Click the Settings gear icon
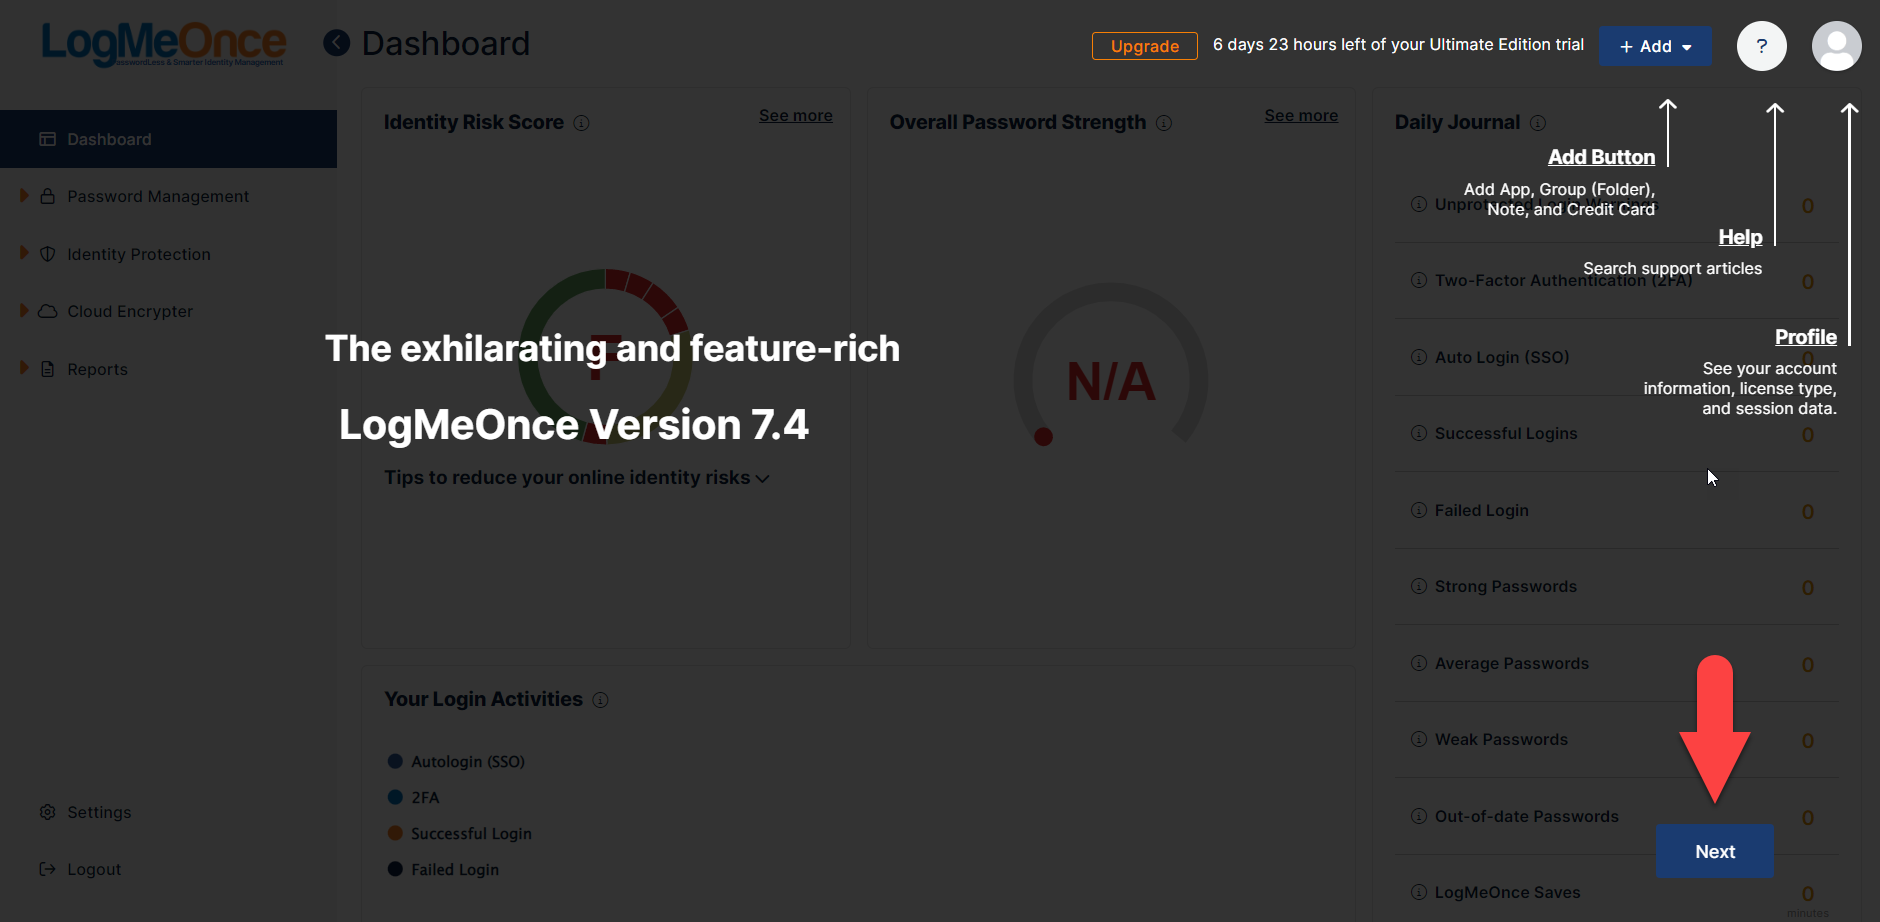This screenshot has width=1880, height=922. (47, 812)
